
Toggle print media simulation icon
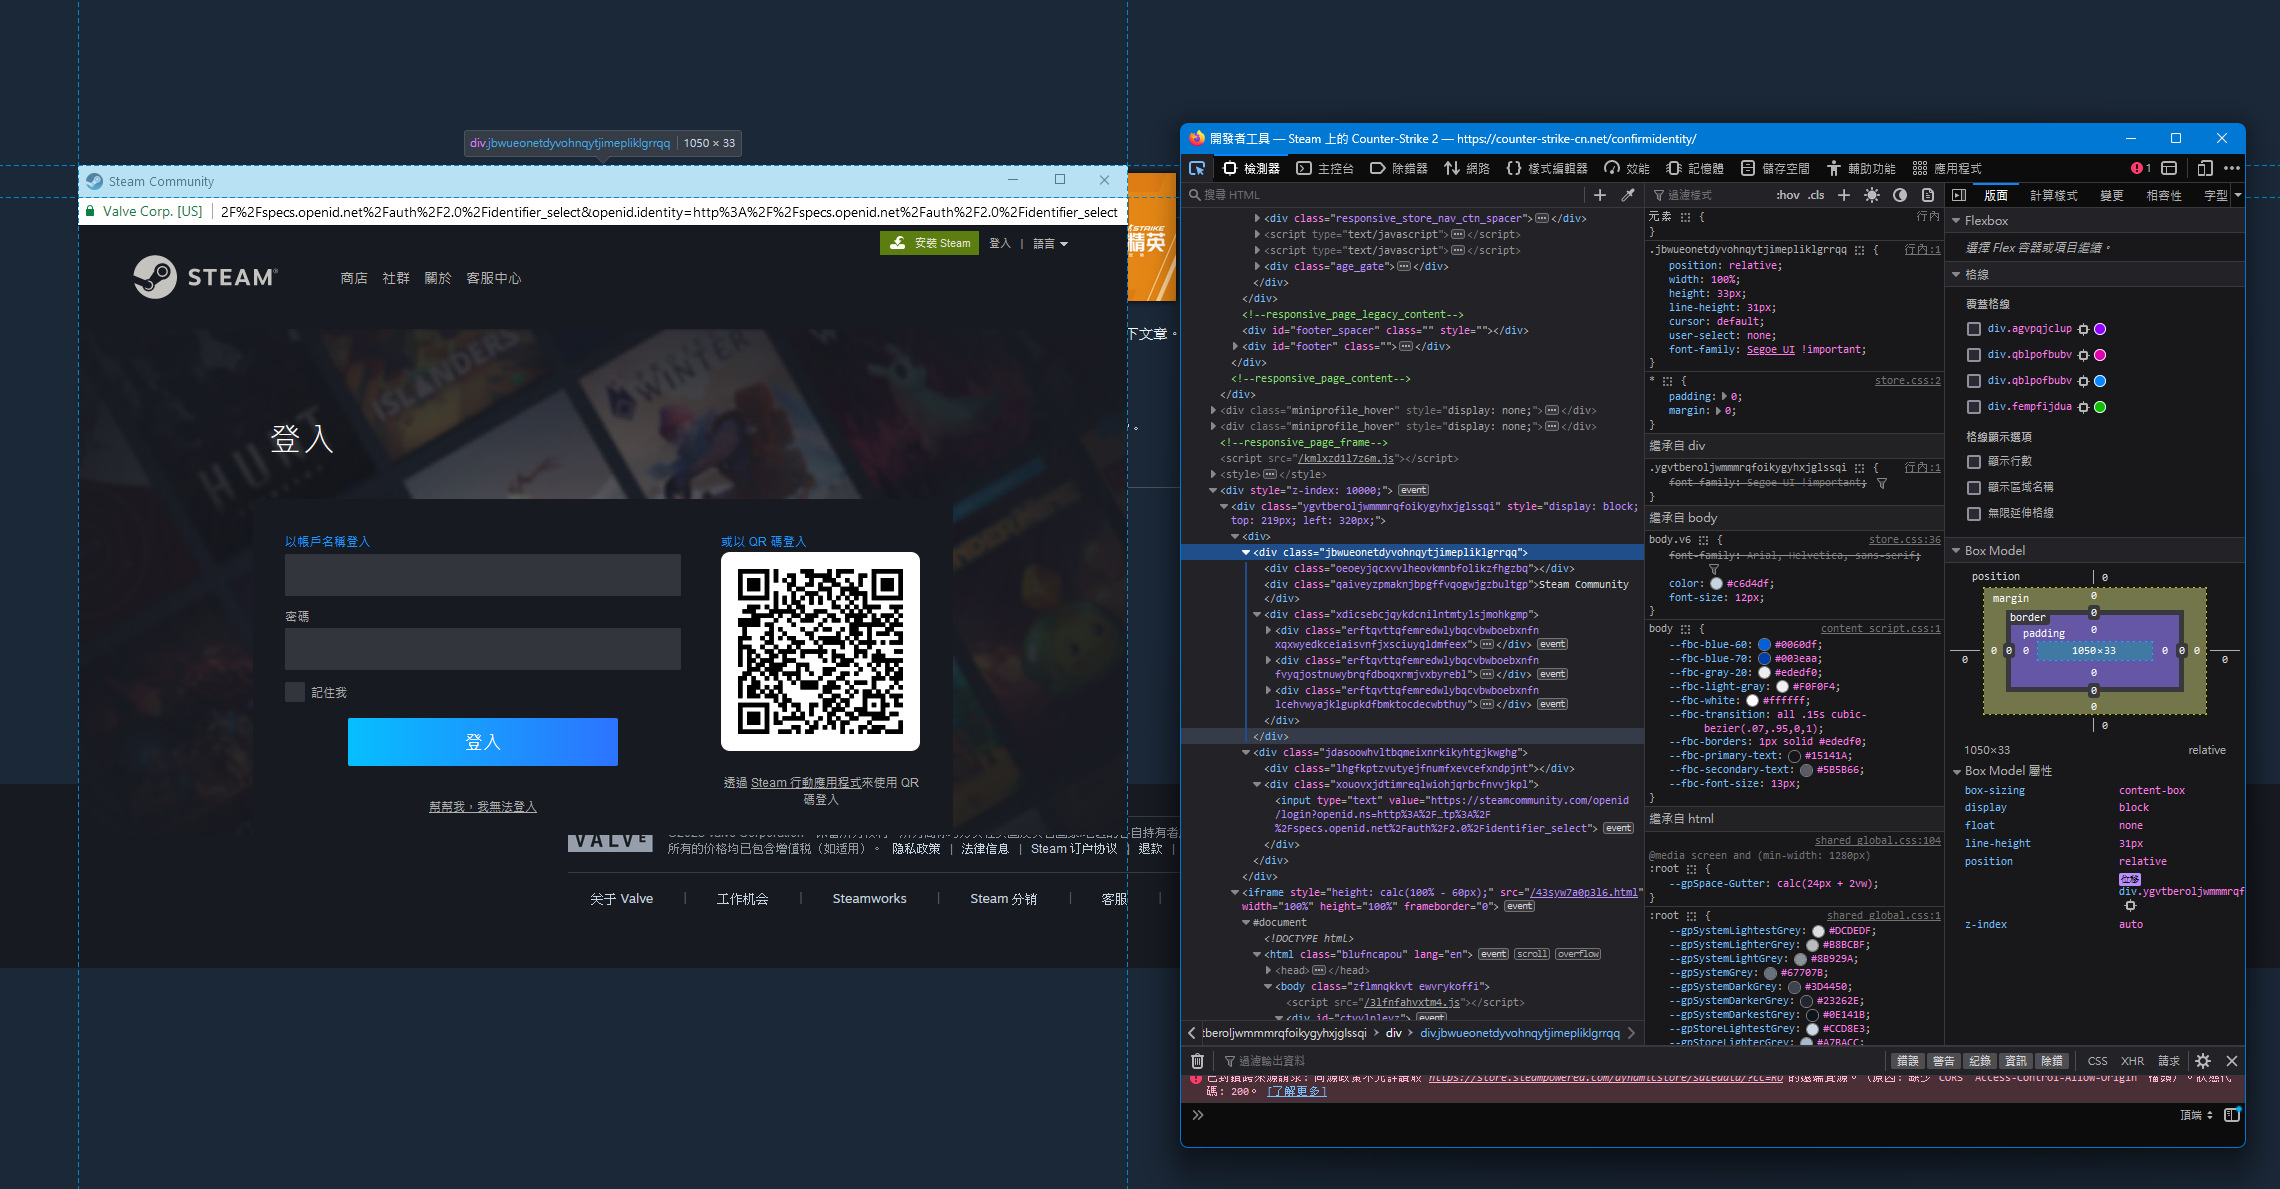click(x=1928, y=195)
